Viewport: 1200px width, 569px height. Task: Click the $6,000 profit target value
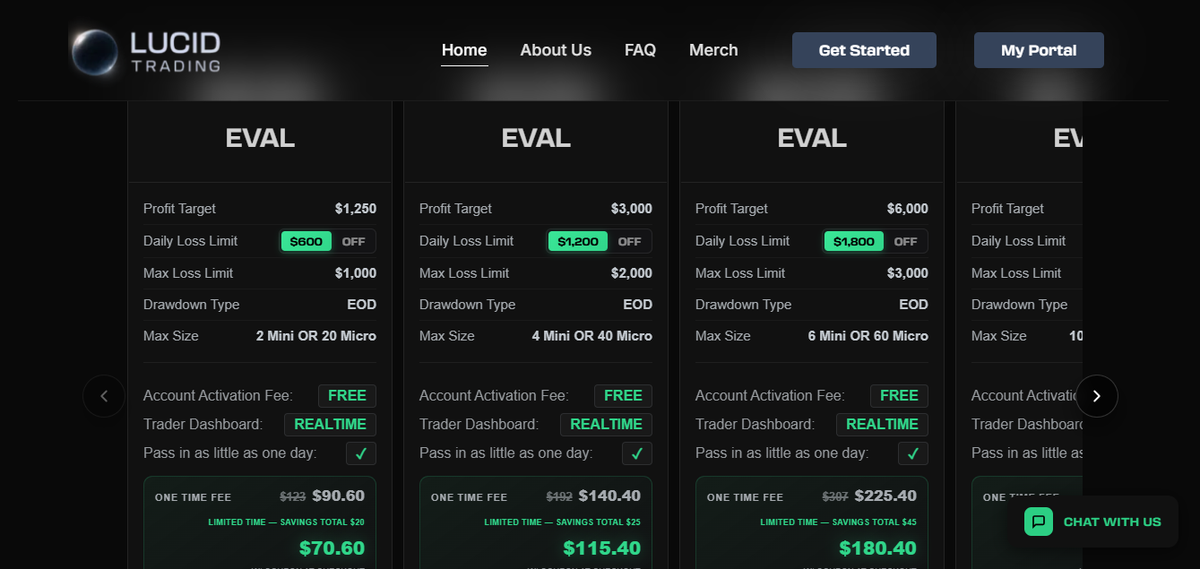point(908,209)
